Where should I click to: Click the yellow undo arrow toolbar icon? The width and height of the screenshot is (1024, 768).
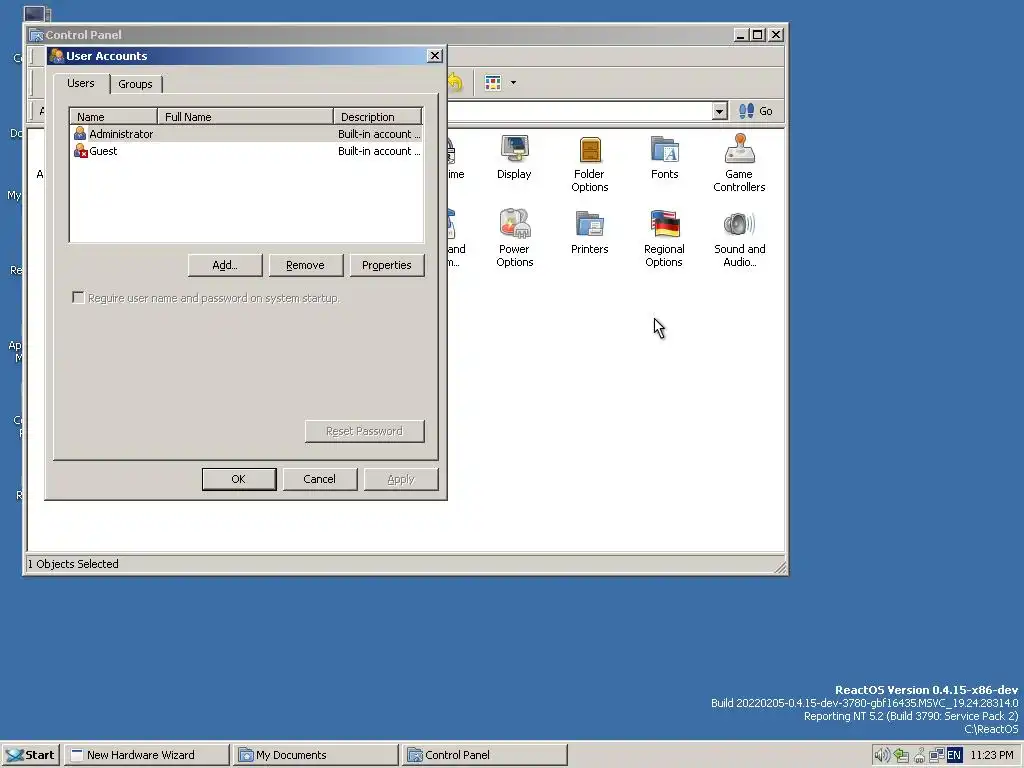pos(455,82)
